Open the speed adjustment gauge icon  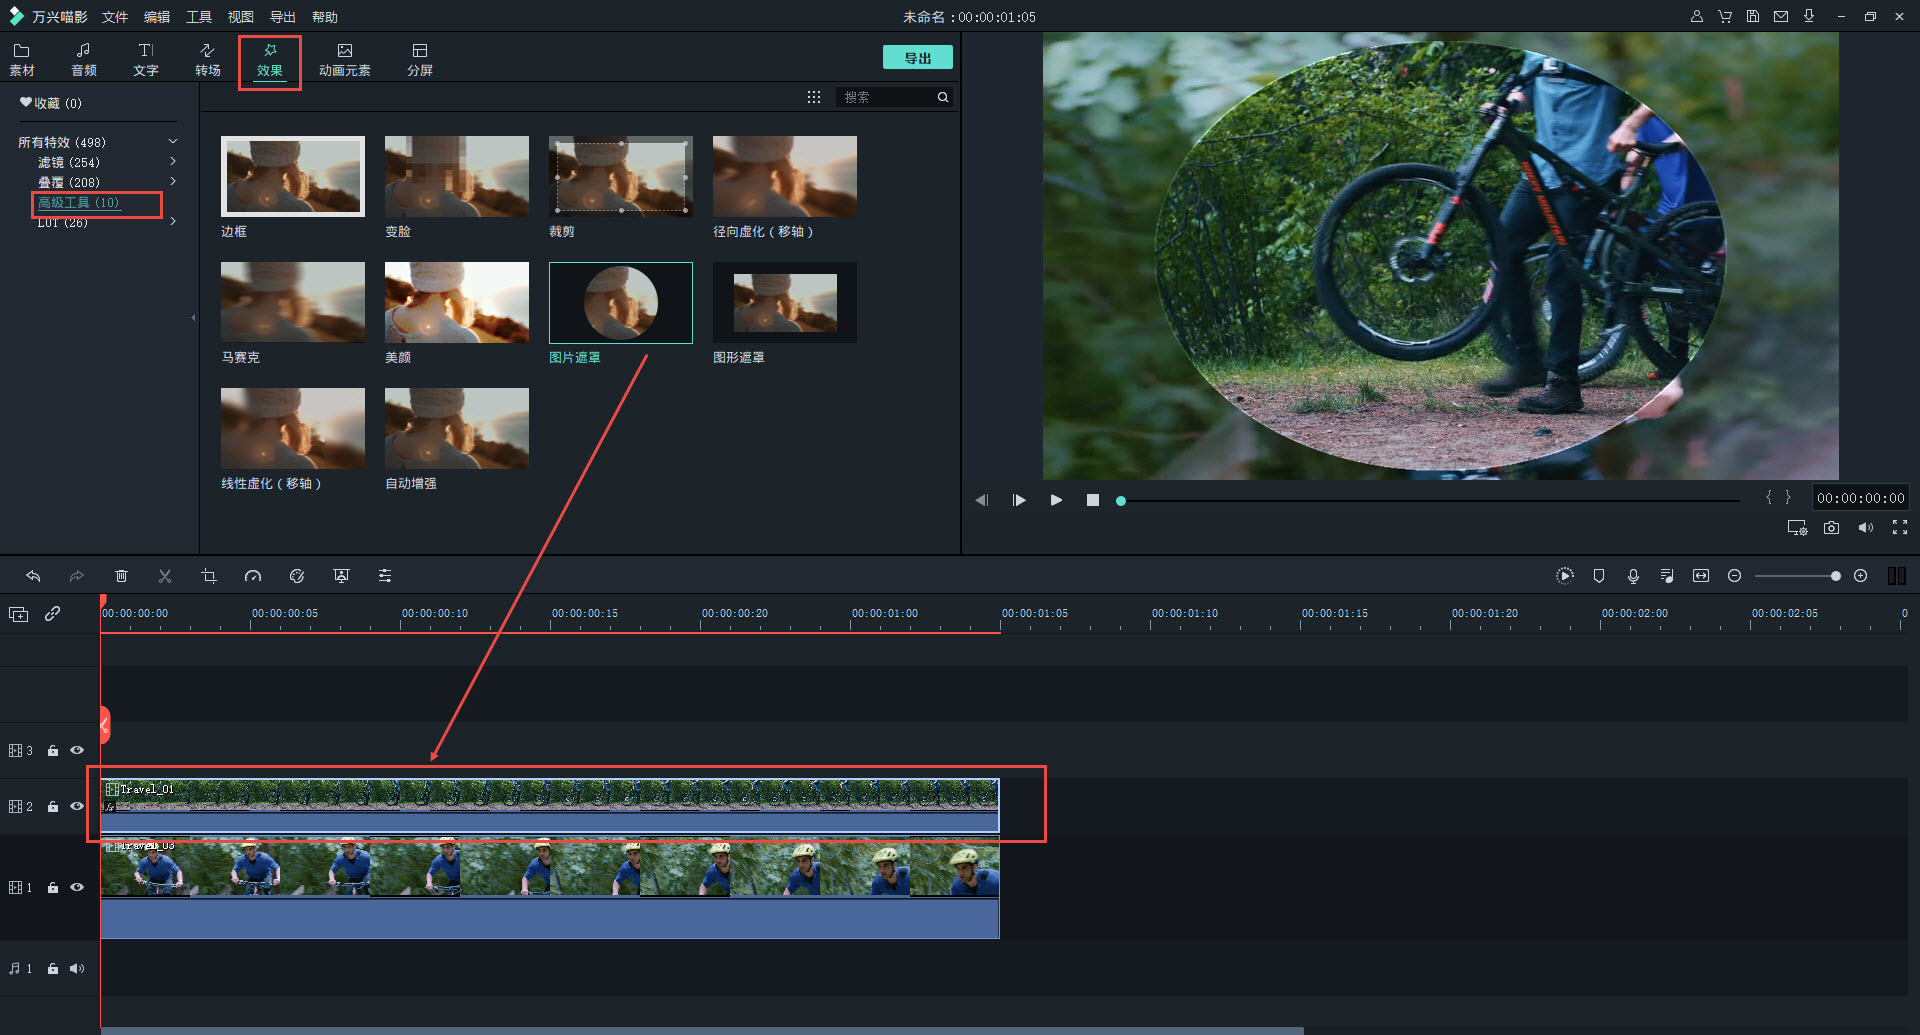click(x=253, y=576)
